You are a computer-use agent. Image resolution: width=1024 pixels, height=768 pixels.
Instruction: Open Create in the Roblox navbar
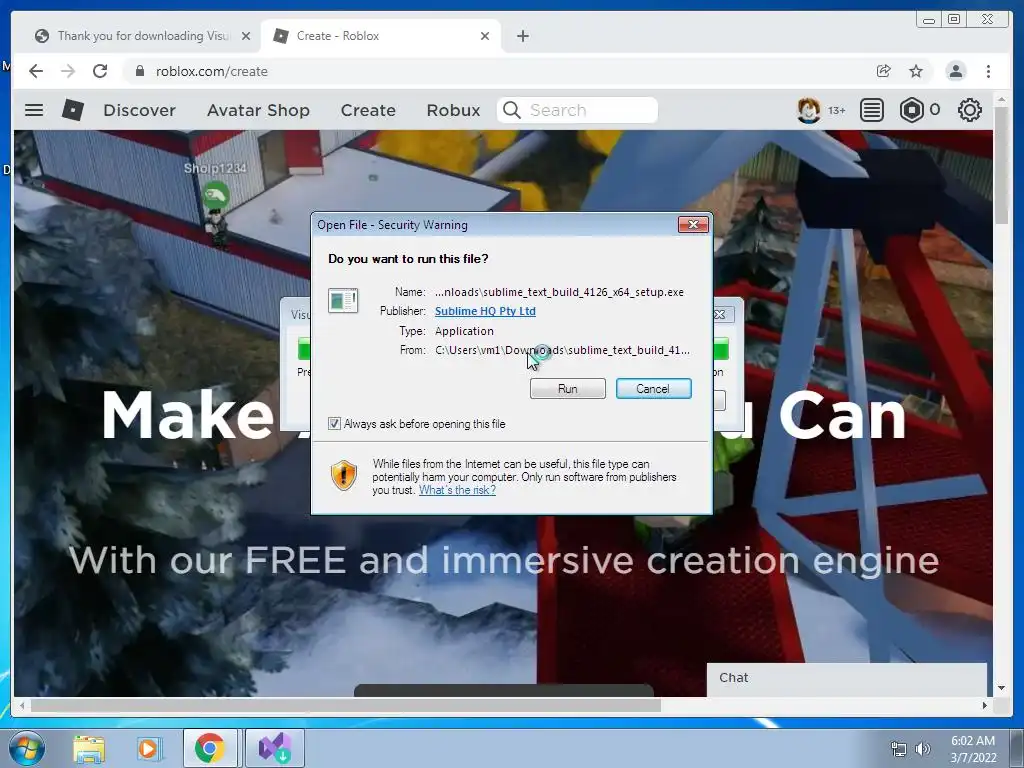[368, 110]
